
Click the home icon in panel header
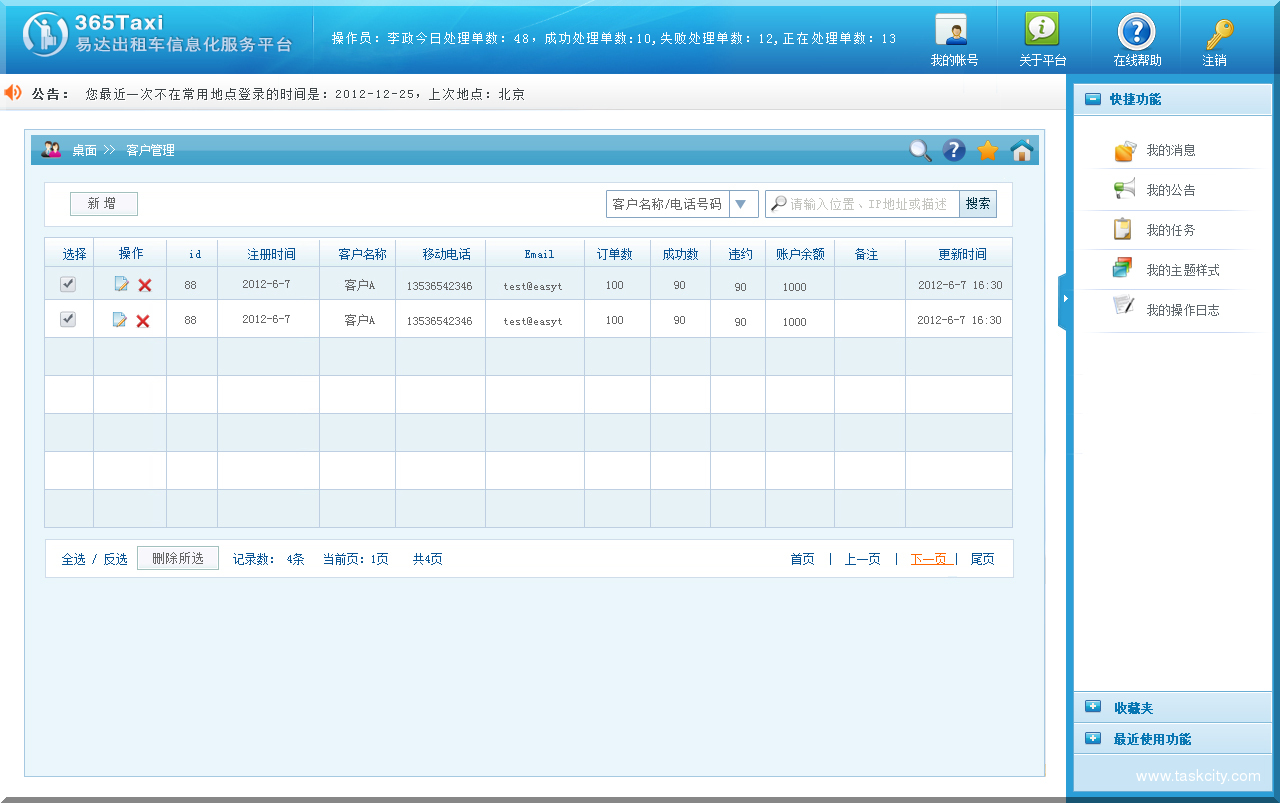tap(1021, 150)
